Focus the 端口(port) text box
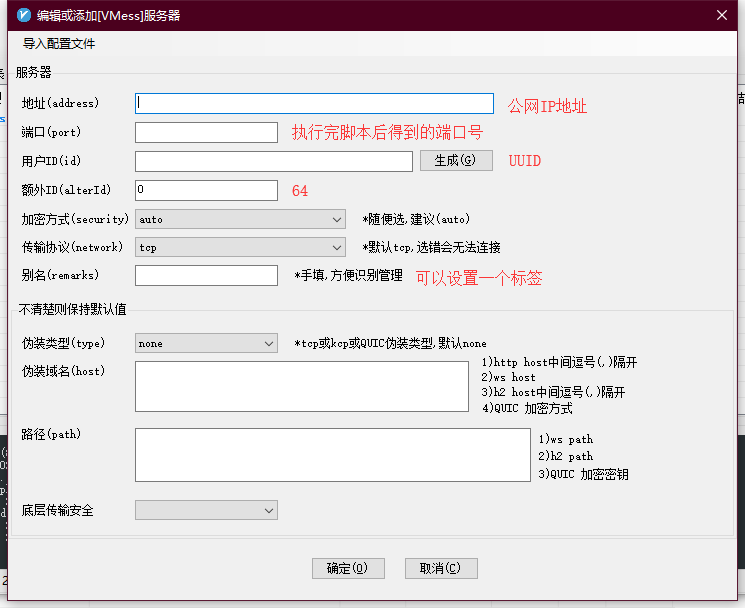The width and height of the screenshot is (745, 608). pos(206,132)
